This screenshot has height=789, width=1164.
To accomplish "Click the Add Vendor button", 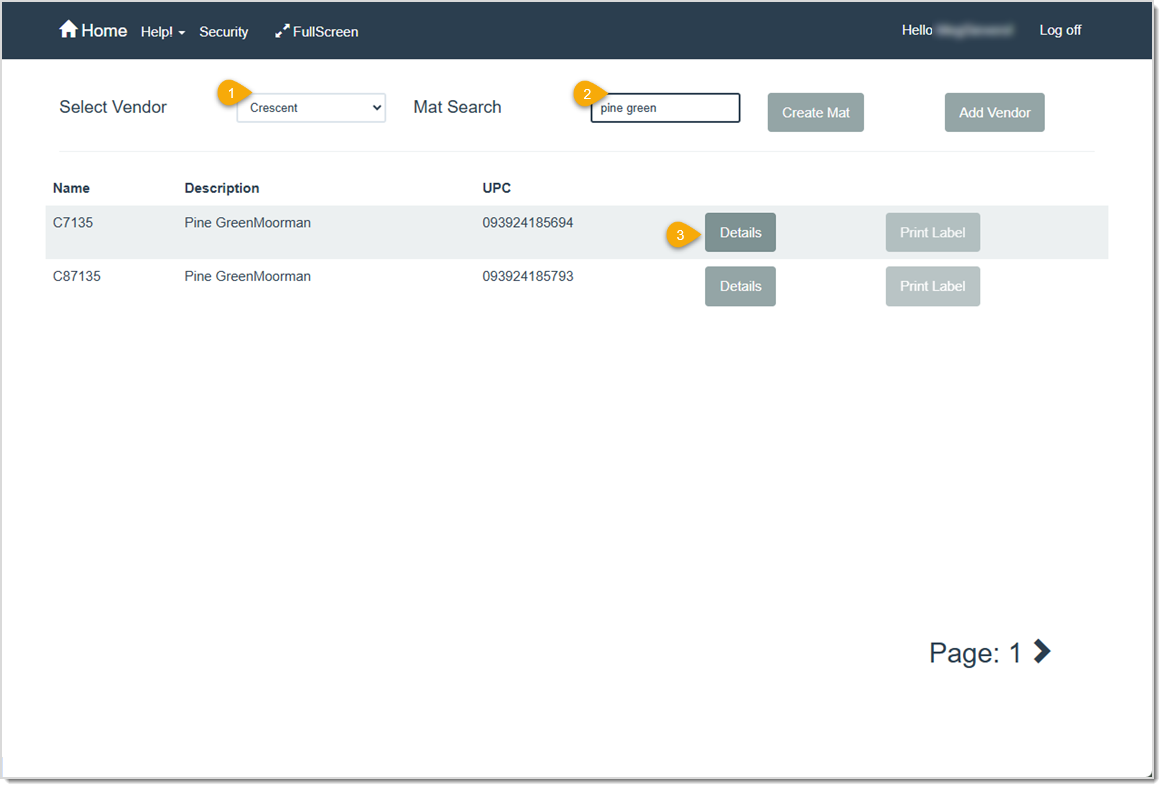I will [x=994, y=112].
